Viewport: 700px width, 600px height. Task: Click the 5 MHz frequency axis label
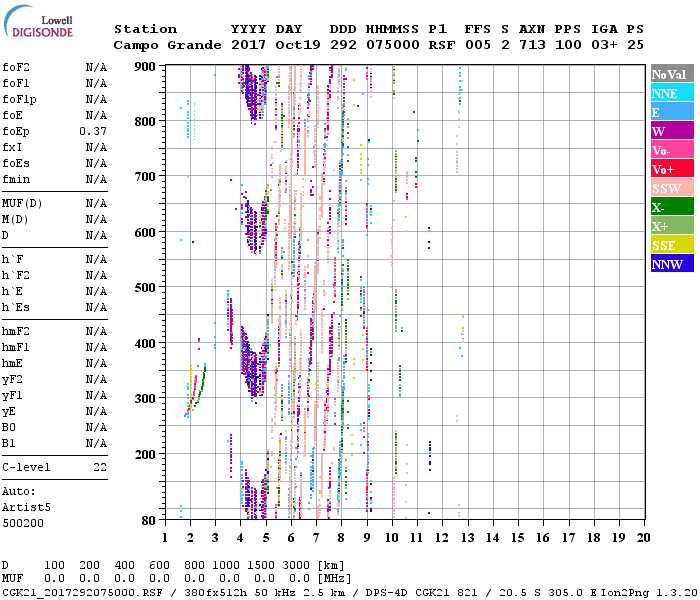[x=266, y=538]
